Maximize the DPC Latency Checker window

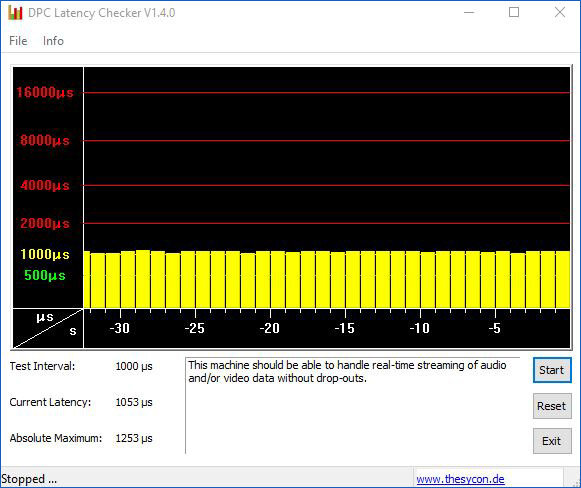[514, 13]
